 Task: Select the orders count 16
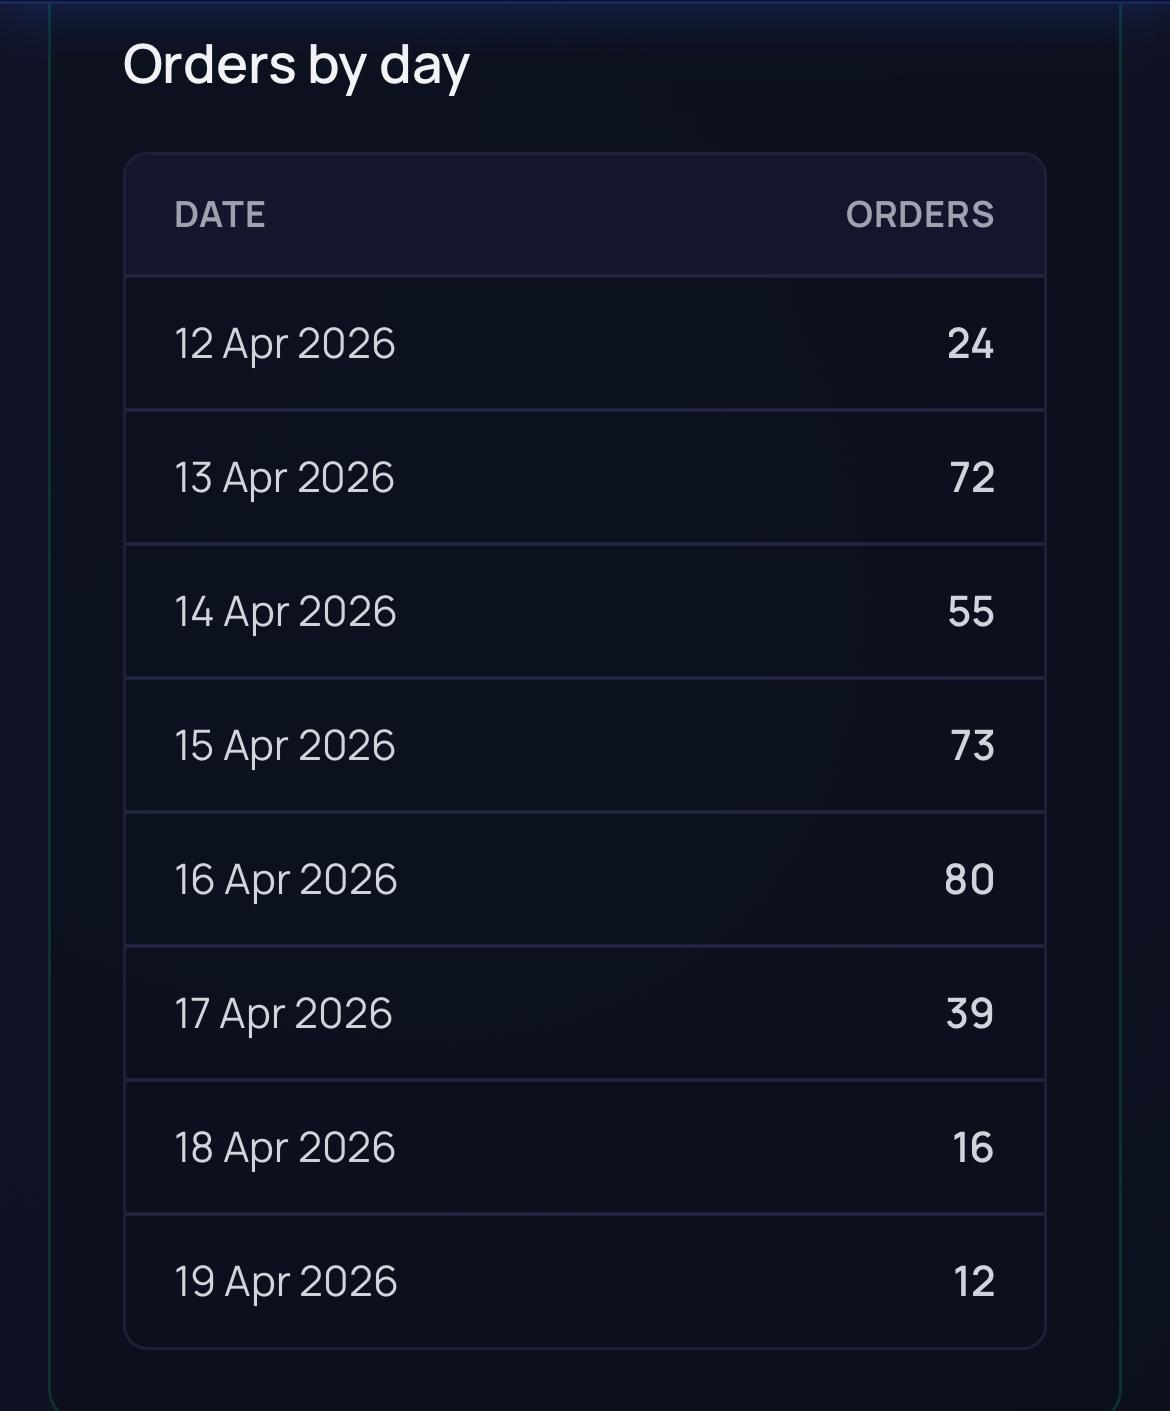972,1147
